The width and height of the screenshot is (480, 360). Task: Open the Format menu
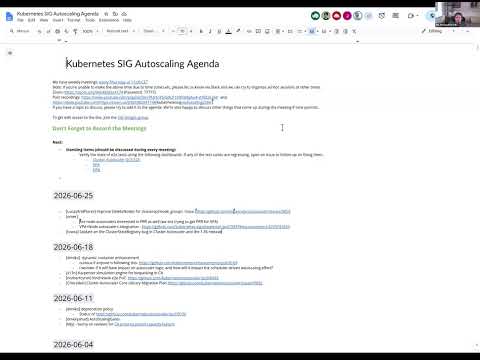[x=74, y=20]
